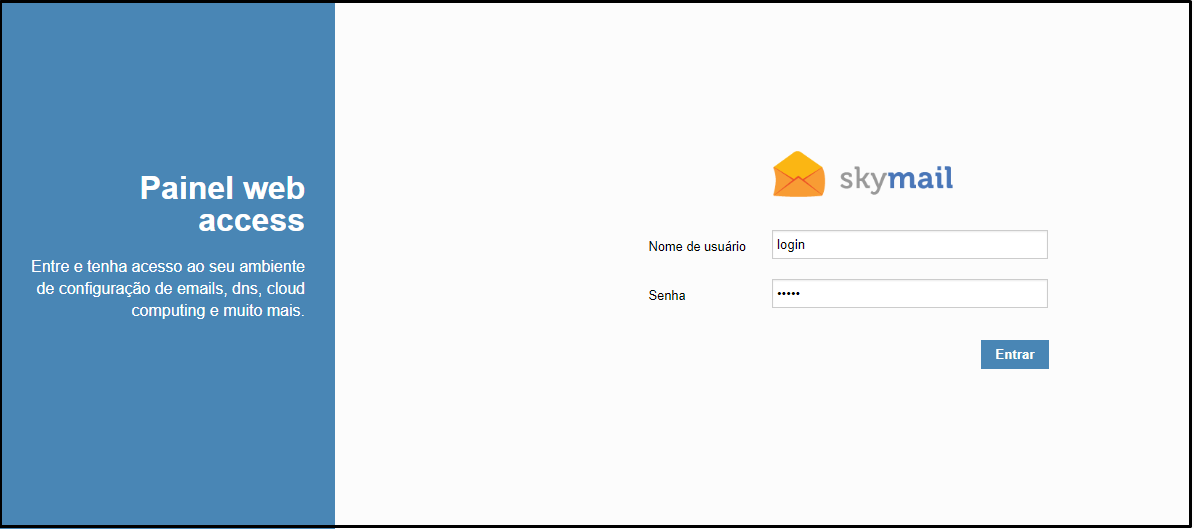Click empty blue panel area above the heading
The image size is (1194, 529).
(x=167, y=80)
